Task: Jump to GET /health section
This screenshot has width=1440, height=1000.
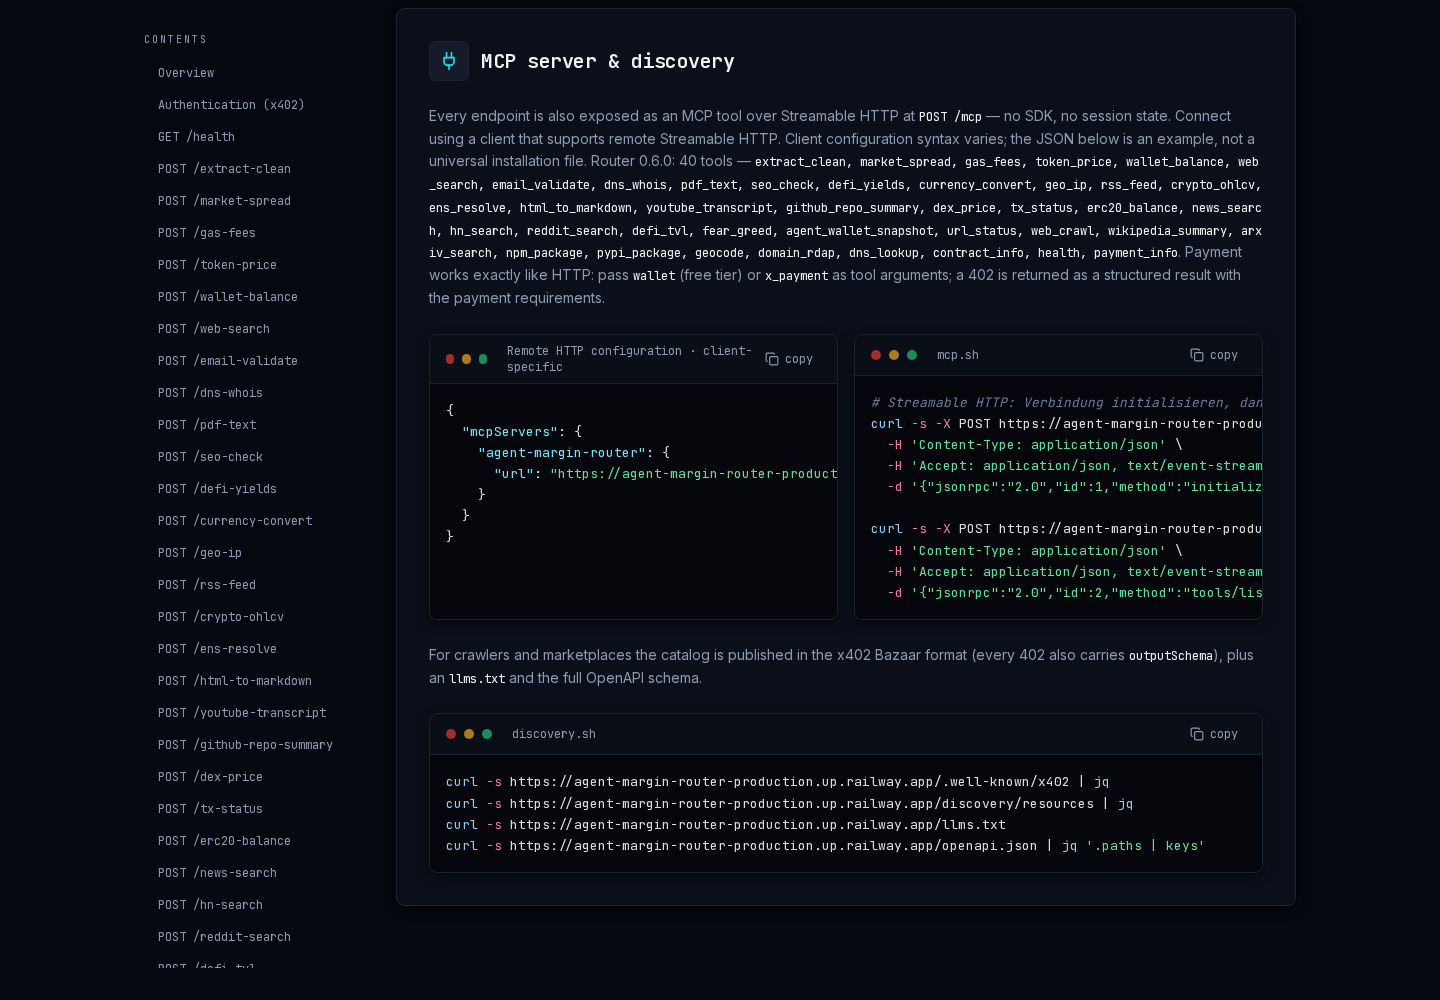Action: (x=196, y=137)
